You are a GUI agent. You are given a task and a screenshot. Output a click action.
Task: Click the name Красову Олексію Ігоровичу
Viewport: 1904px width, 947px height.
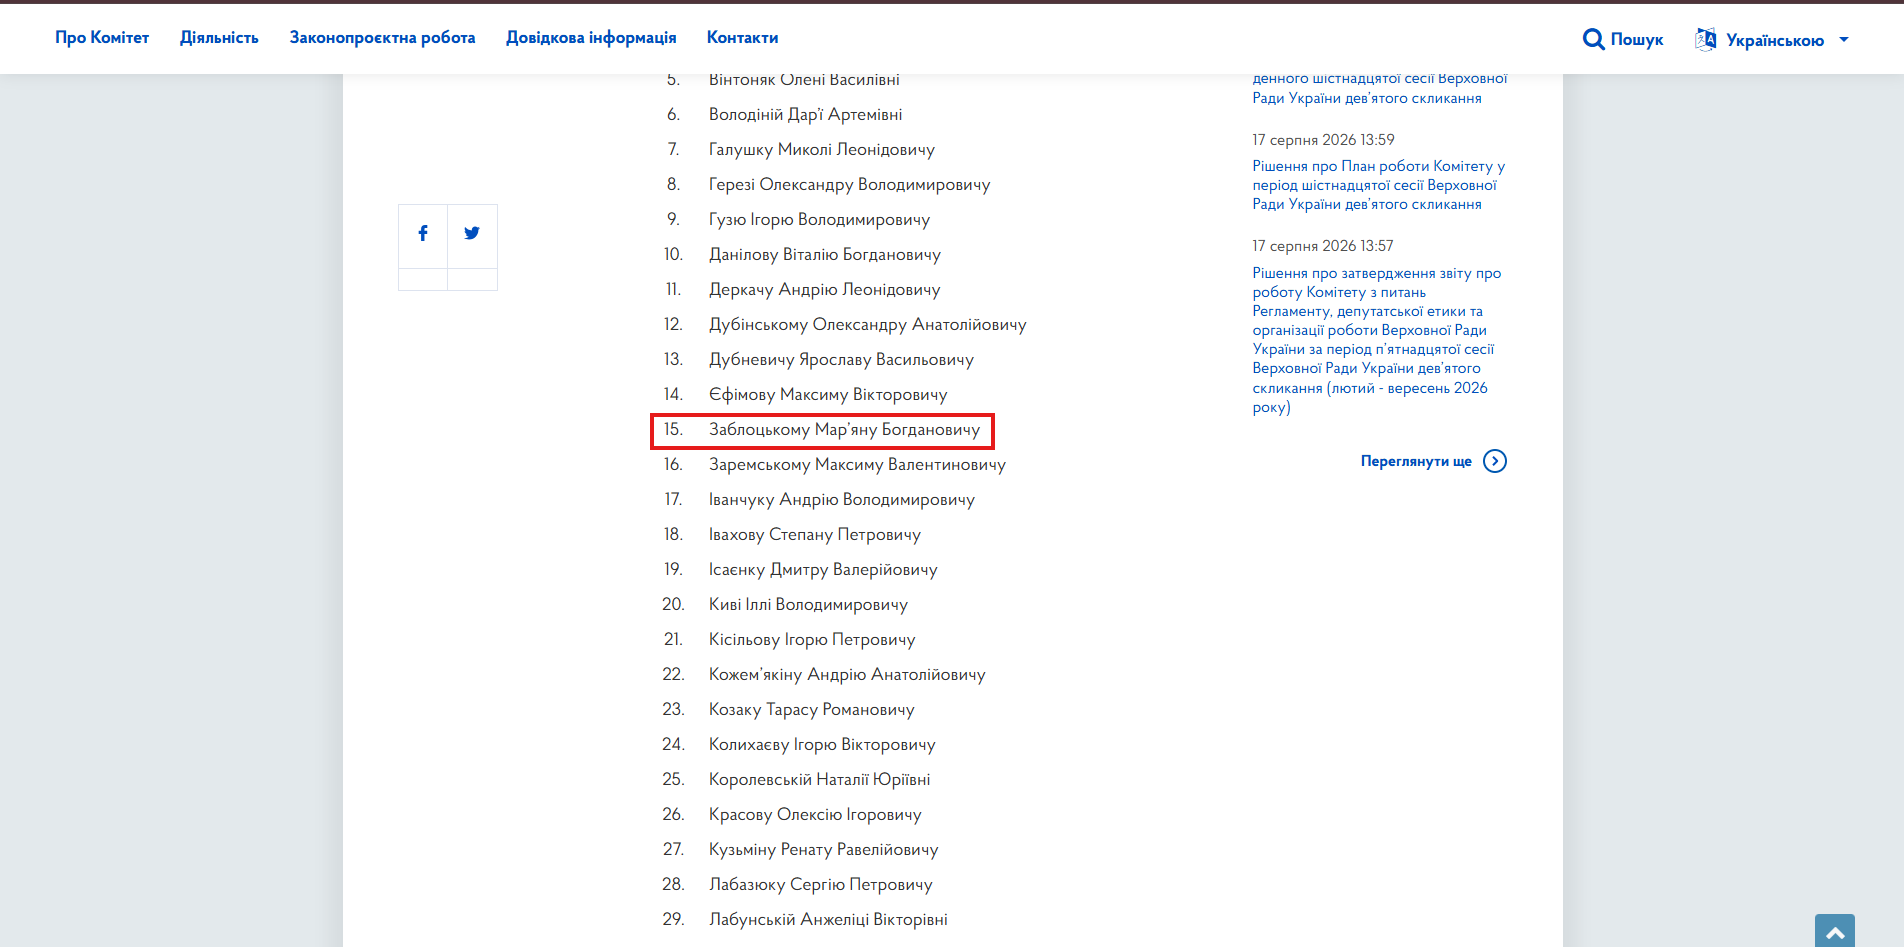tap(815, 814)
